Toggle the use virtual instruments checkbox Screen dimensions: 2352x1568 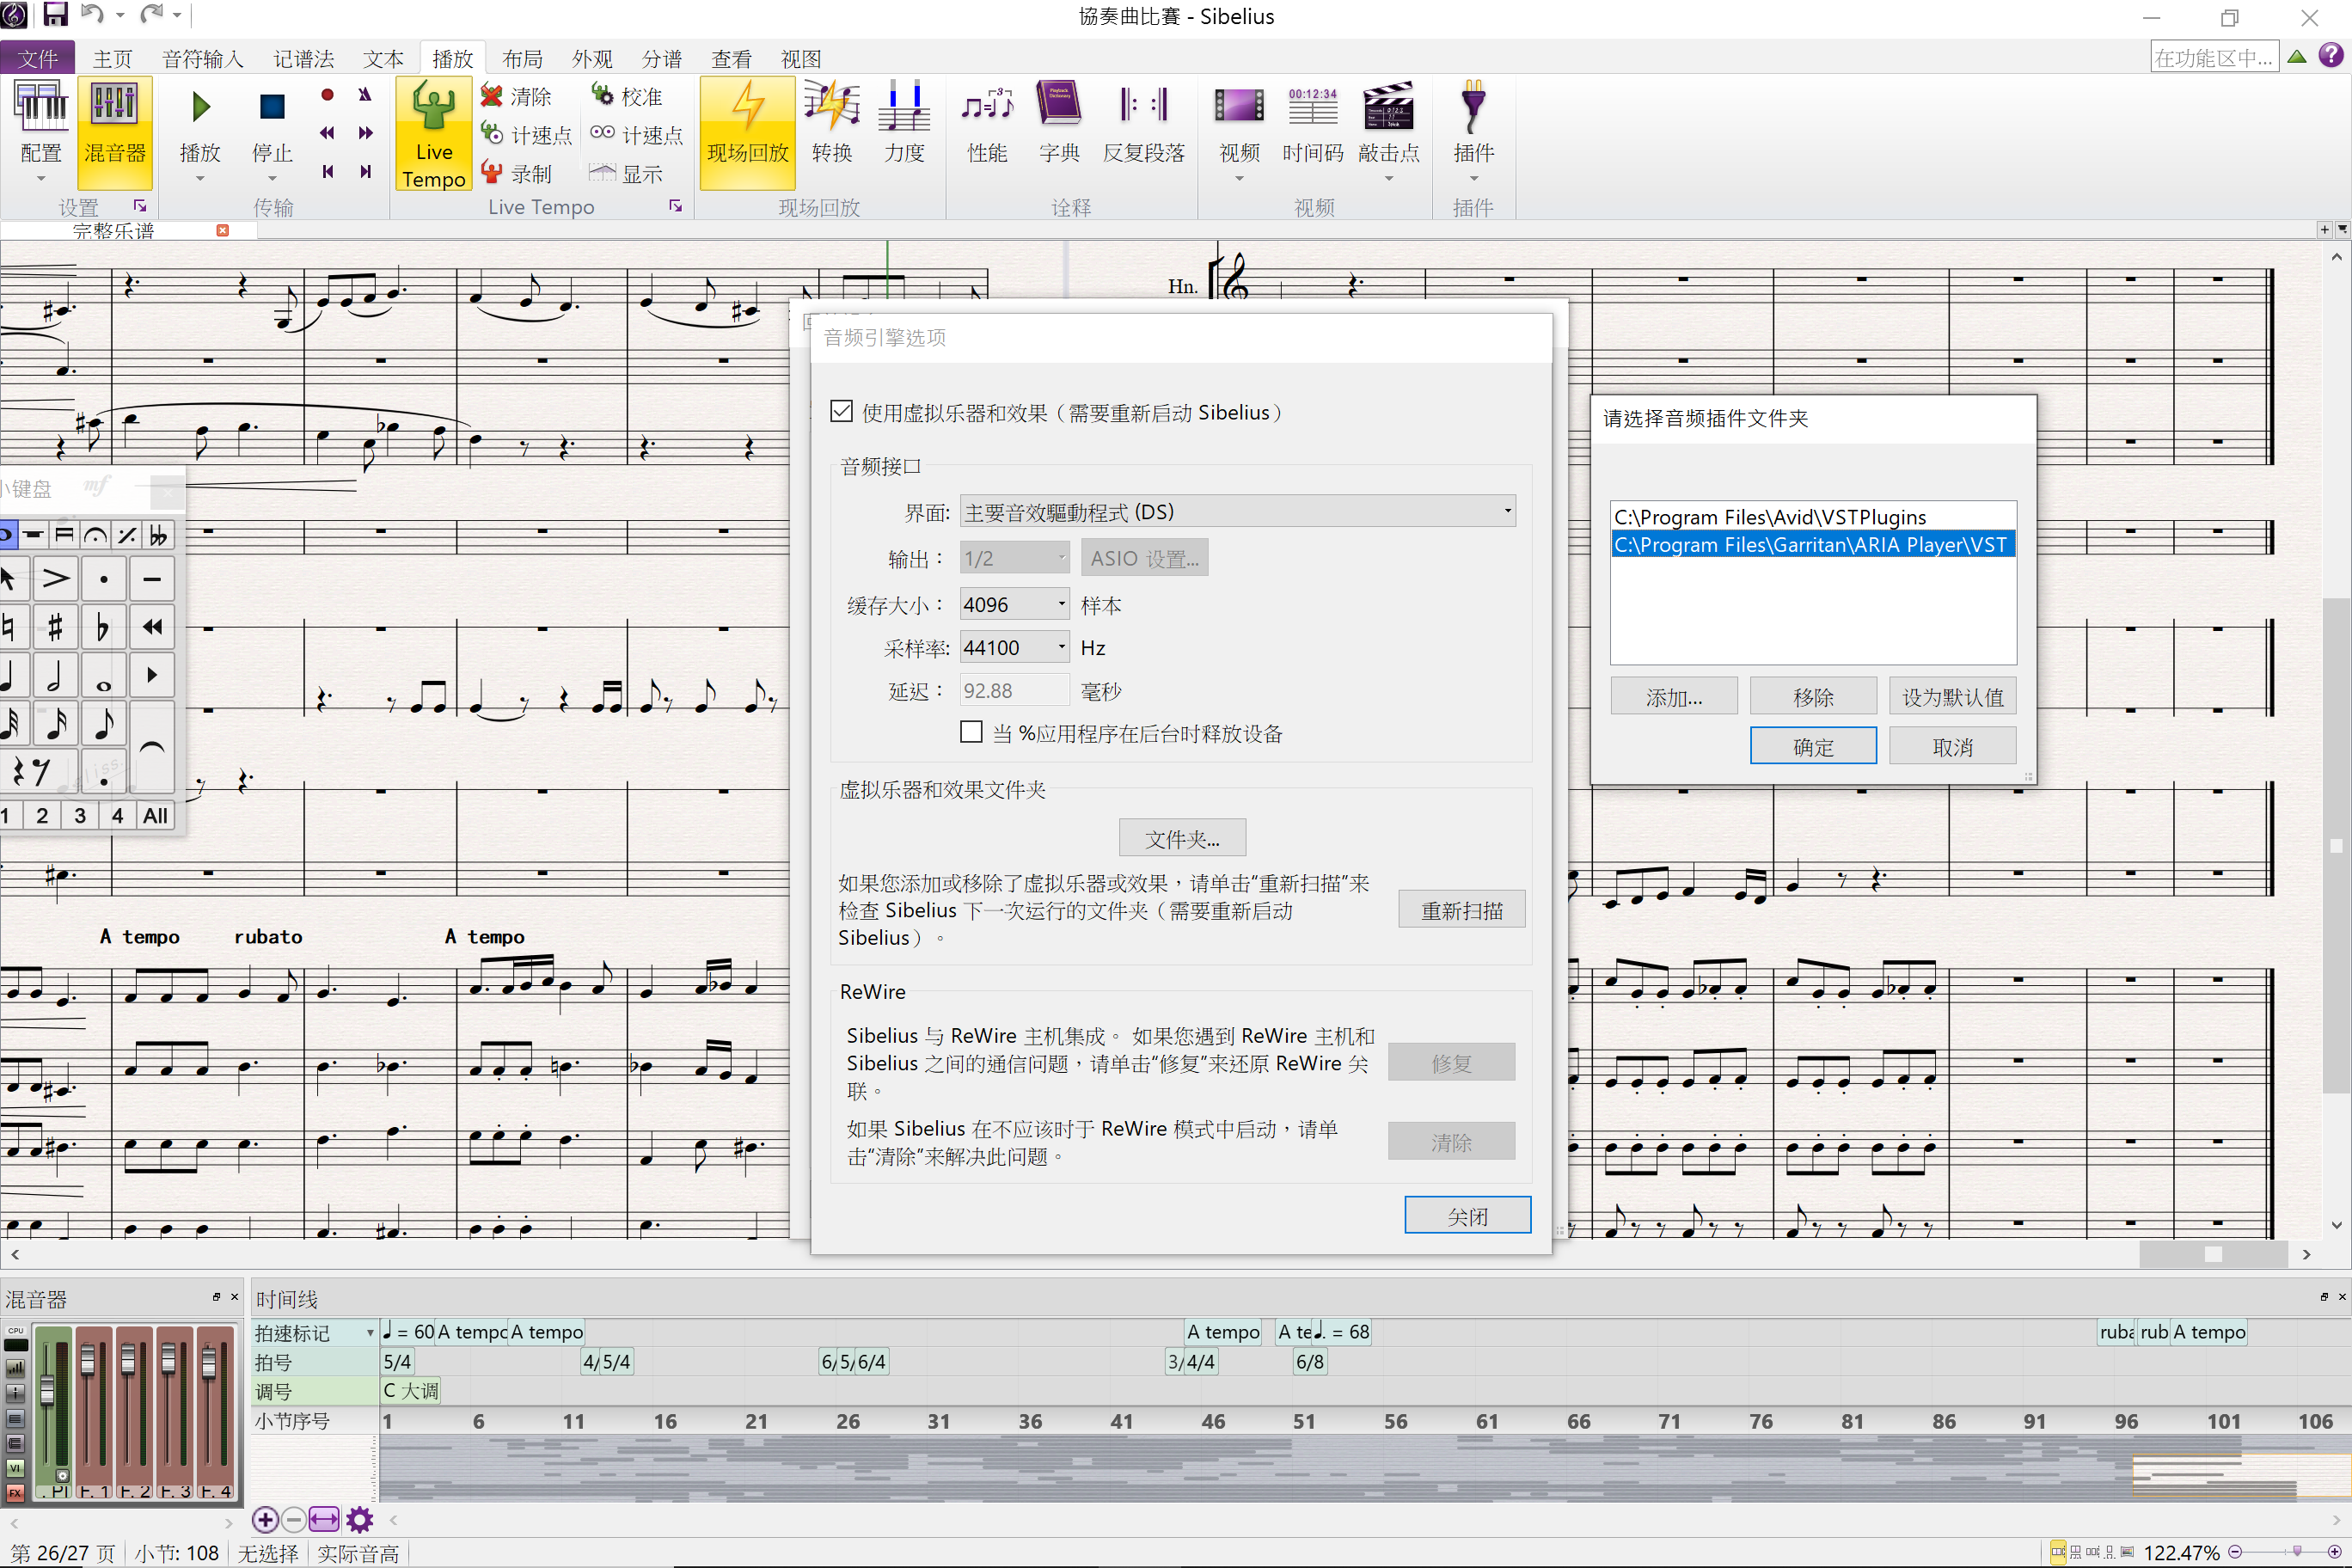(x=842, y=412)
